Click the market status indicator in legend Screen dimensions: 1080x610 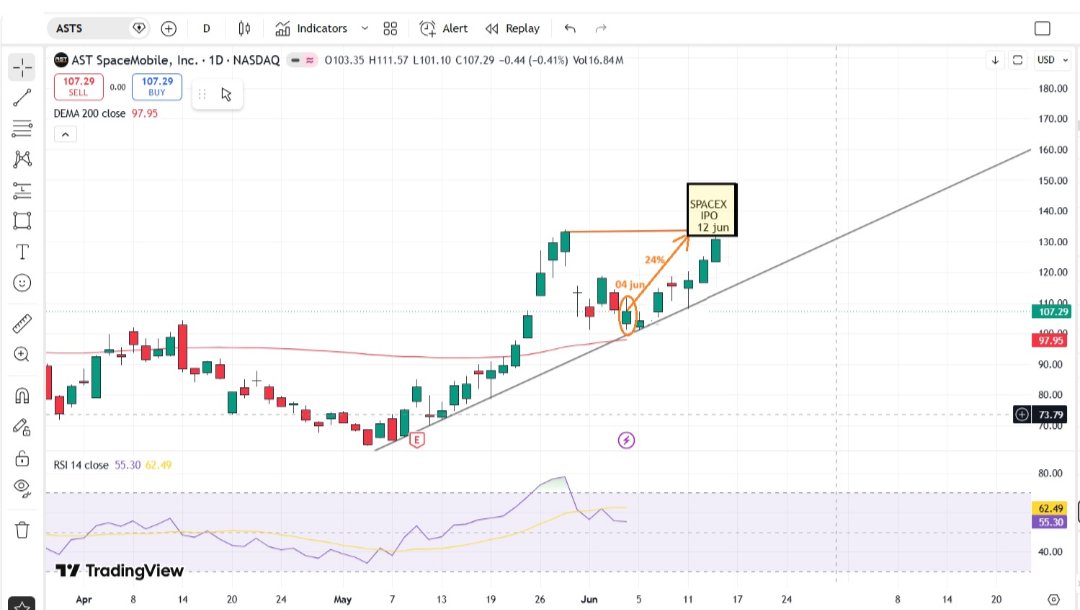295,61
